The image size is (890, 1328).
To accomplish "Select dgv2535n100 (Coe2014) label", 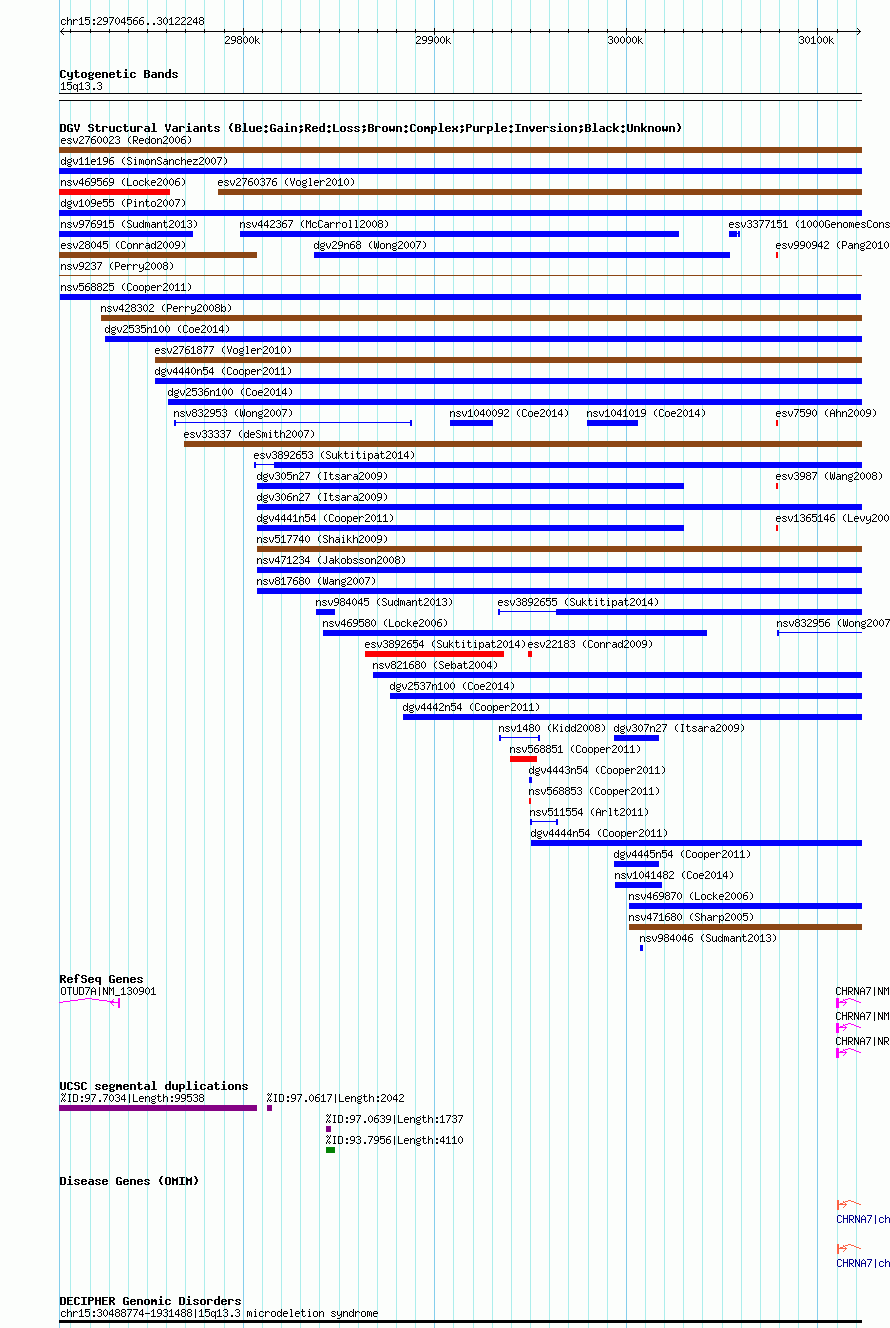I will (167, 329).
